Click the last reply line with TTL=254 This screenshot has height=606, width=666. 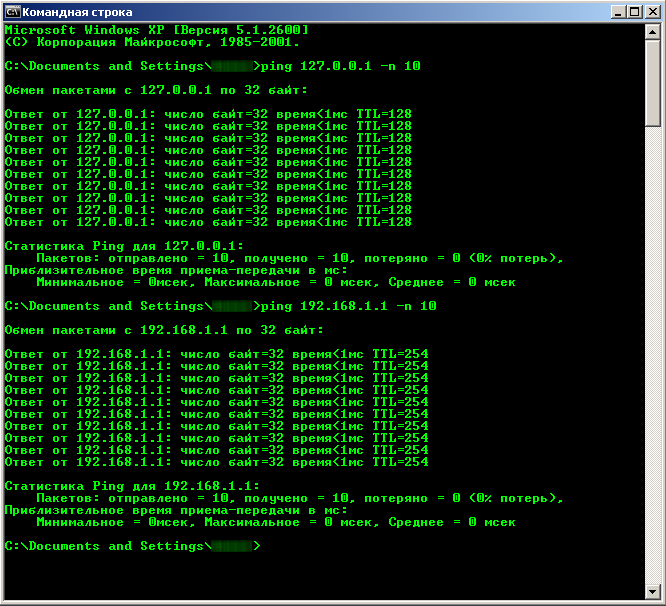[216, 462]
